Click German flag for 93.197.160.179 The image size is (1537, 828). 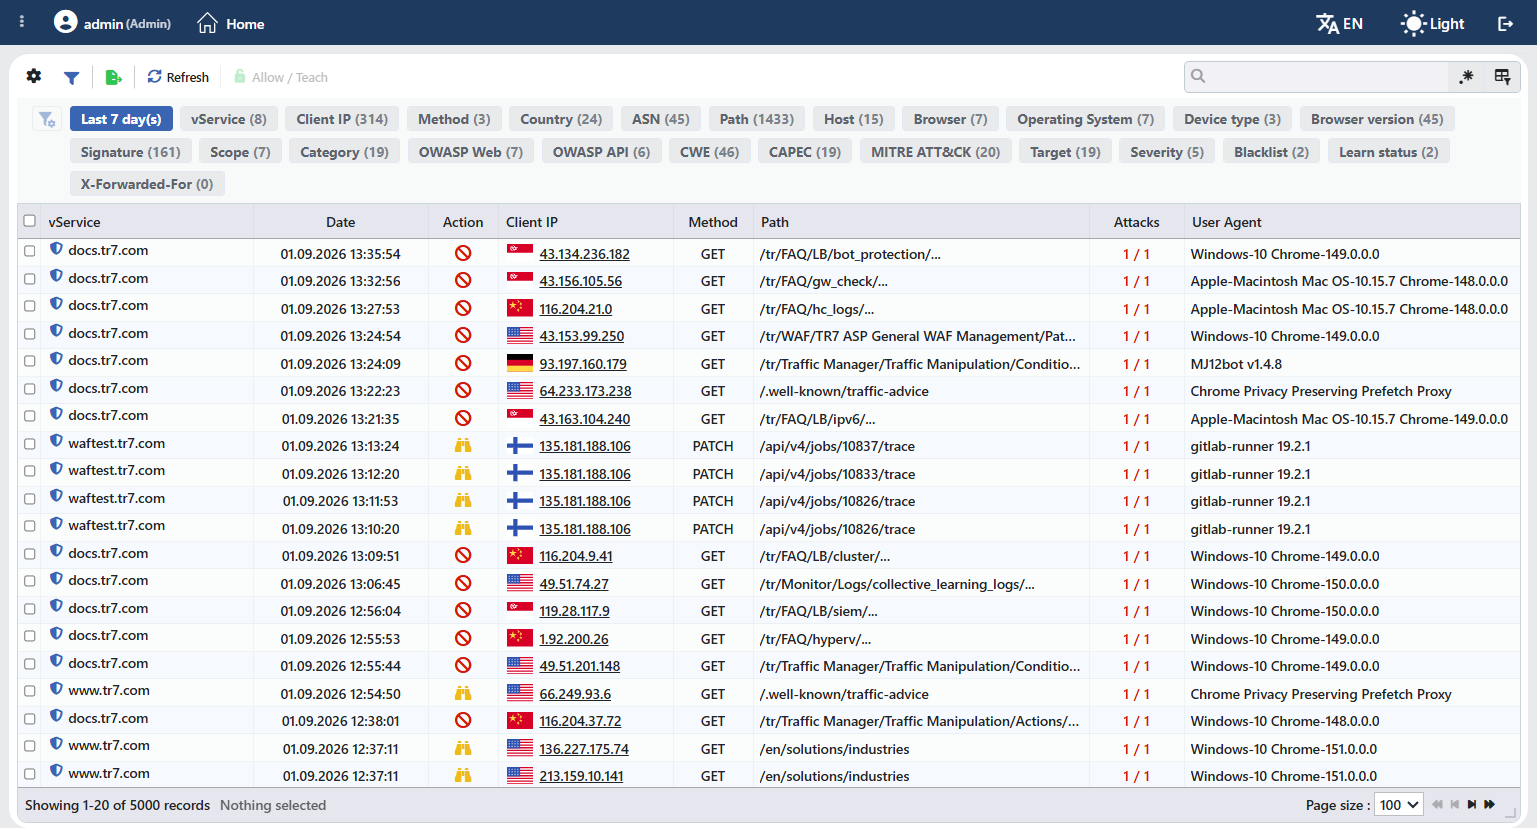[x=519, y=363]
